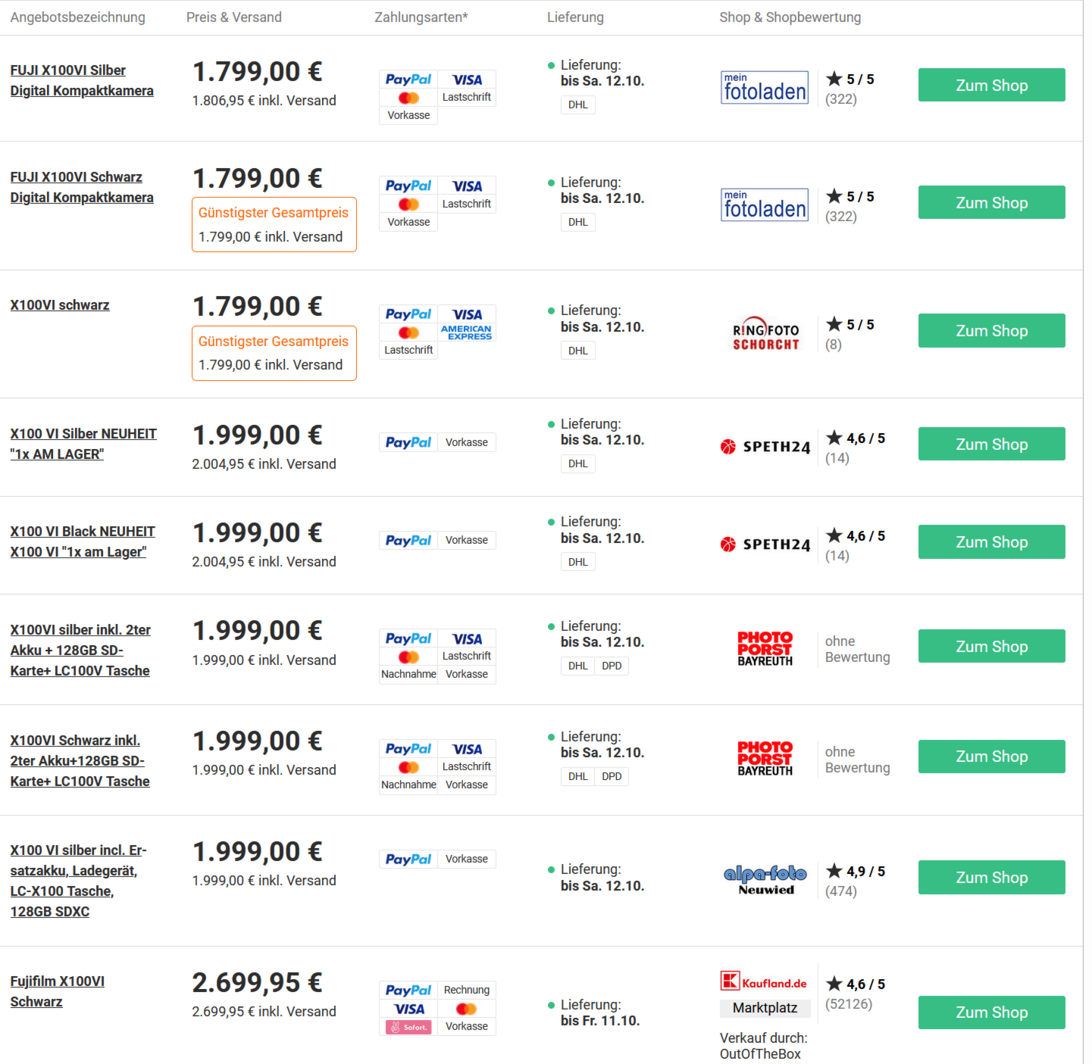
Task: Click the mein fotoladen logo in first row
Action: pos(764,87)
